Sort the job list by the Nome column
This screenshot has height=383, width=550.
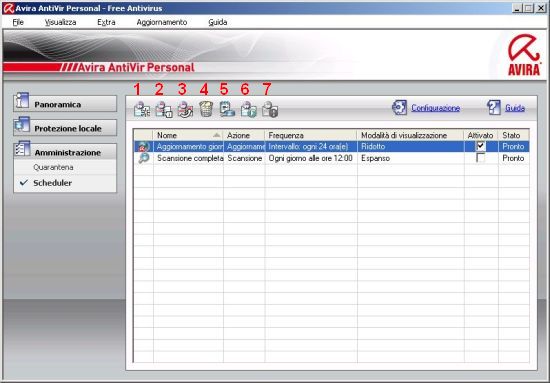click(x=188, y=135)
